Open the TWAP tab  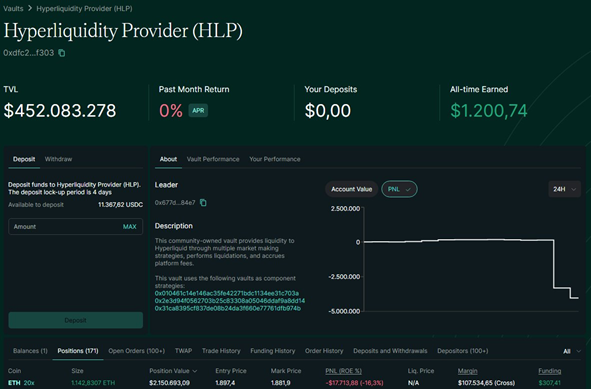pyautogui.click(x=183, y=351)
